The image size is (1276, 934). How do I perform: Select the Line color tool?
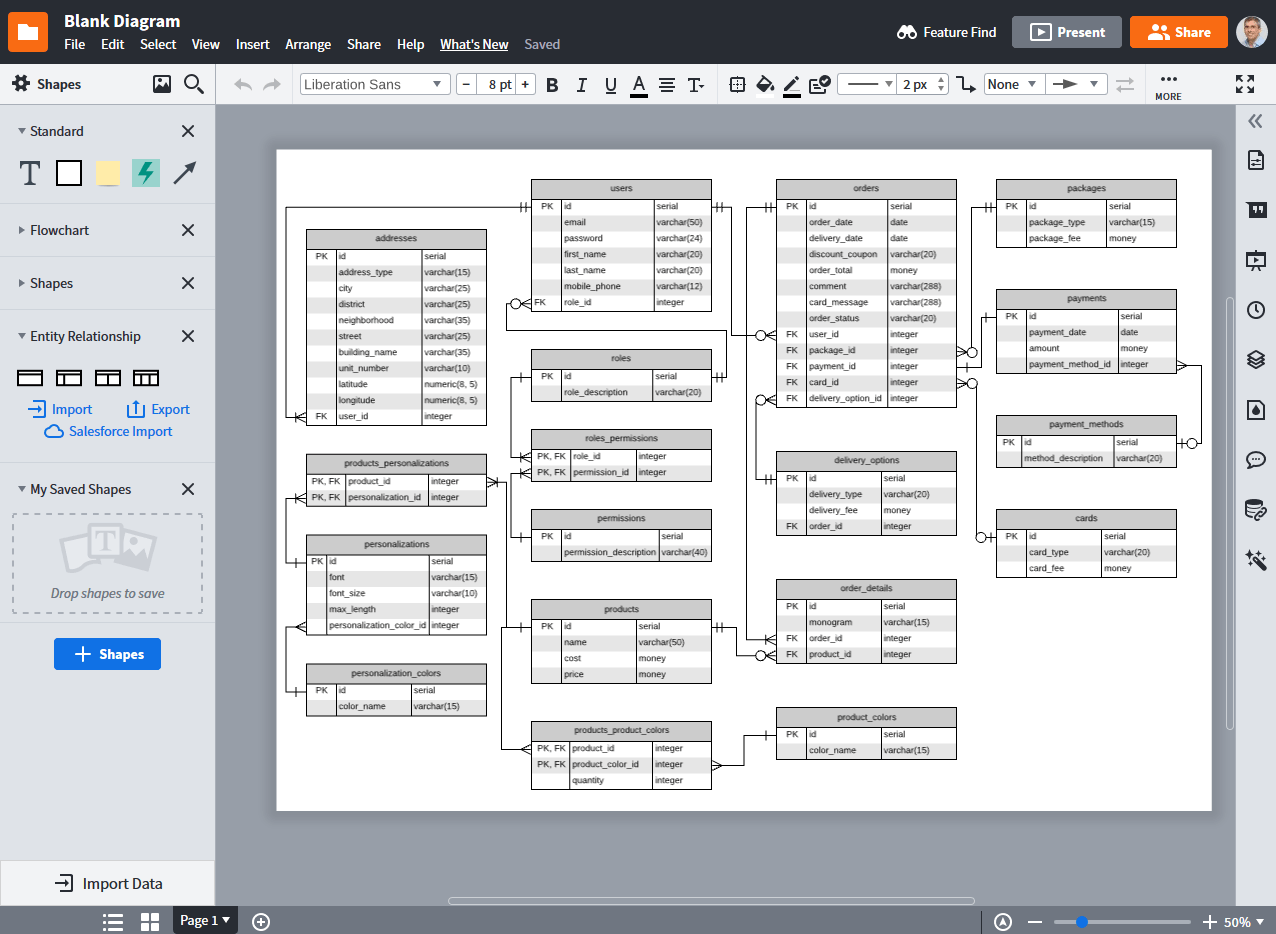point(792,85)
